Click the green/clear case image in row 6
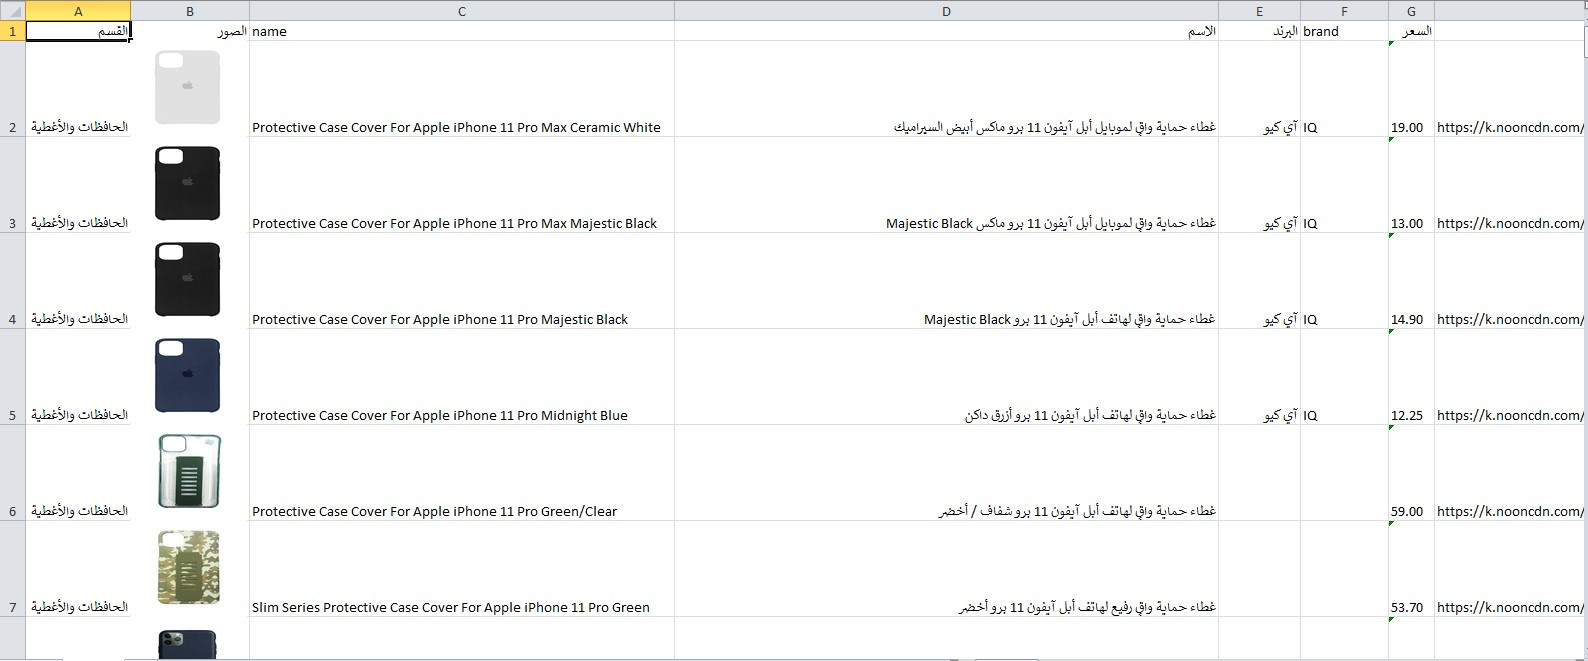The image size is (1588, 661). tap(189, 472)
